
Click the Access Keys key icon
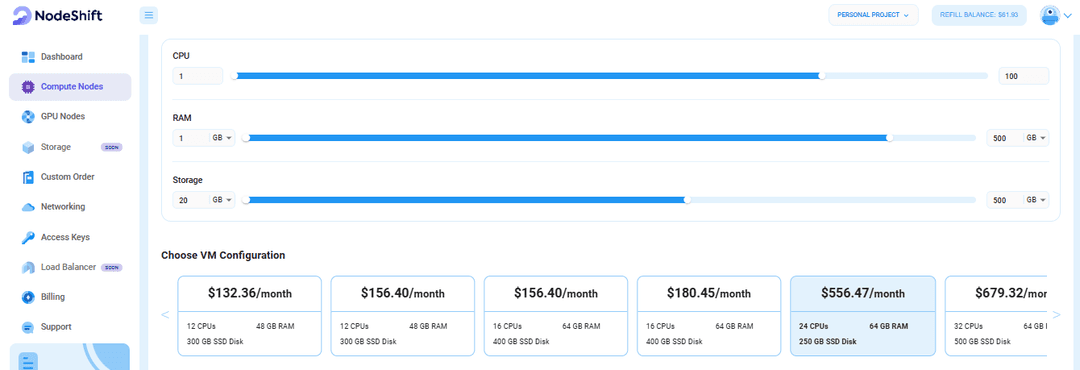[x=28, y=237]
